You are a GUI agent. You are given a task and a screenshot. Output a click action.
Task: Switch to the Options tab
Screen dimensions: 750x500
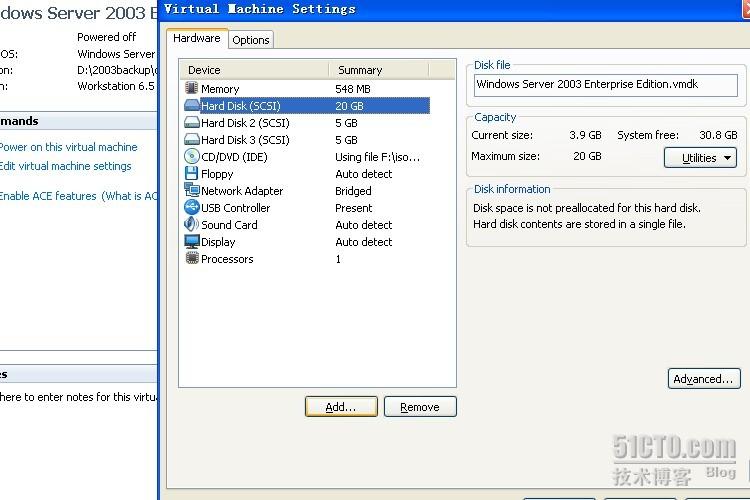251,40
